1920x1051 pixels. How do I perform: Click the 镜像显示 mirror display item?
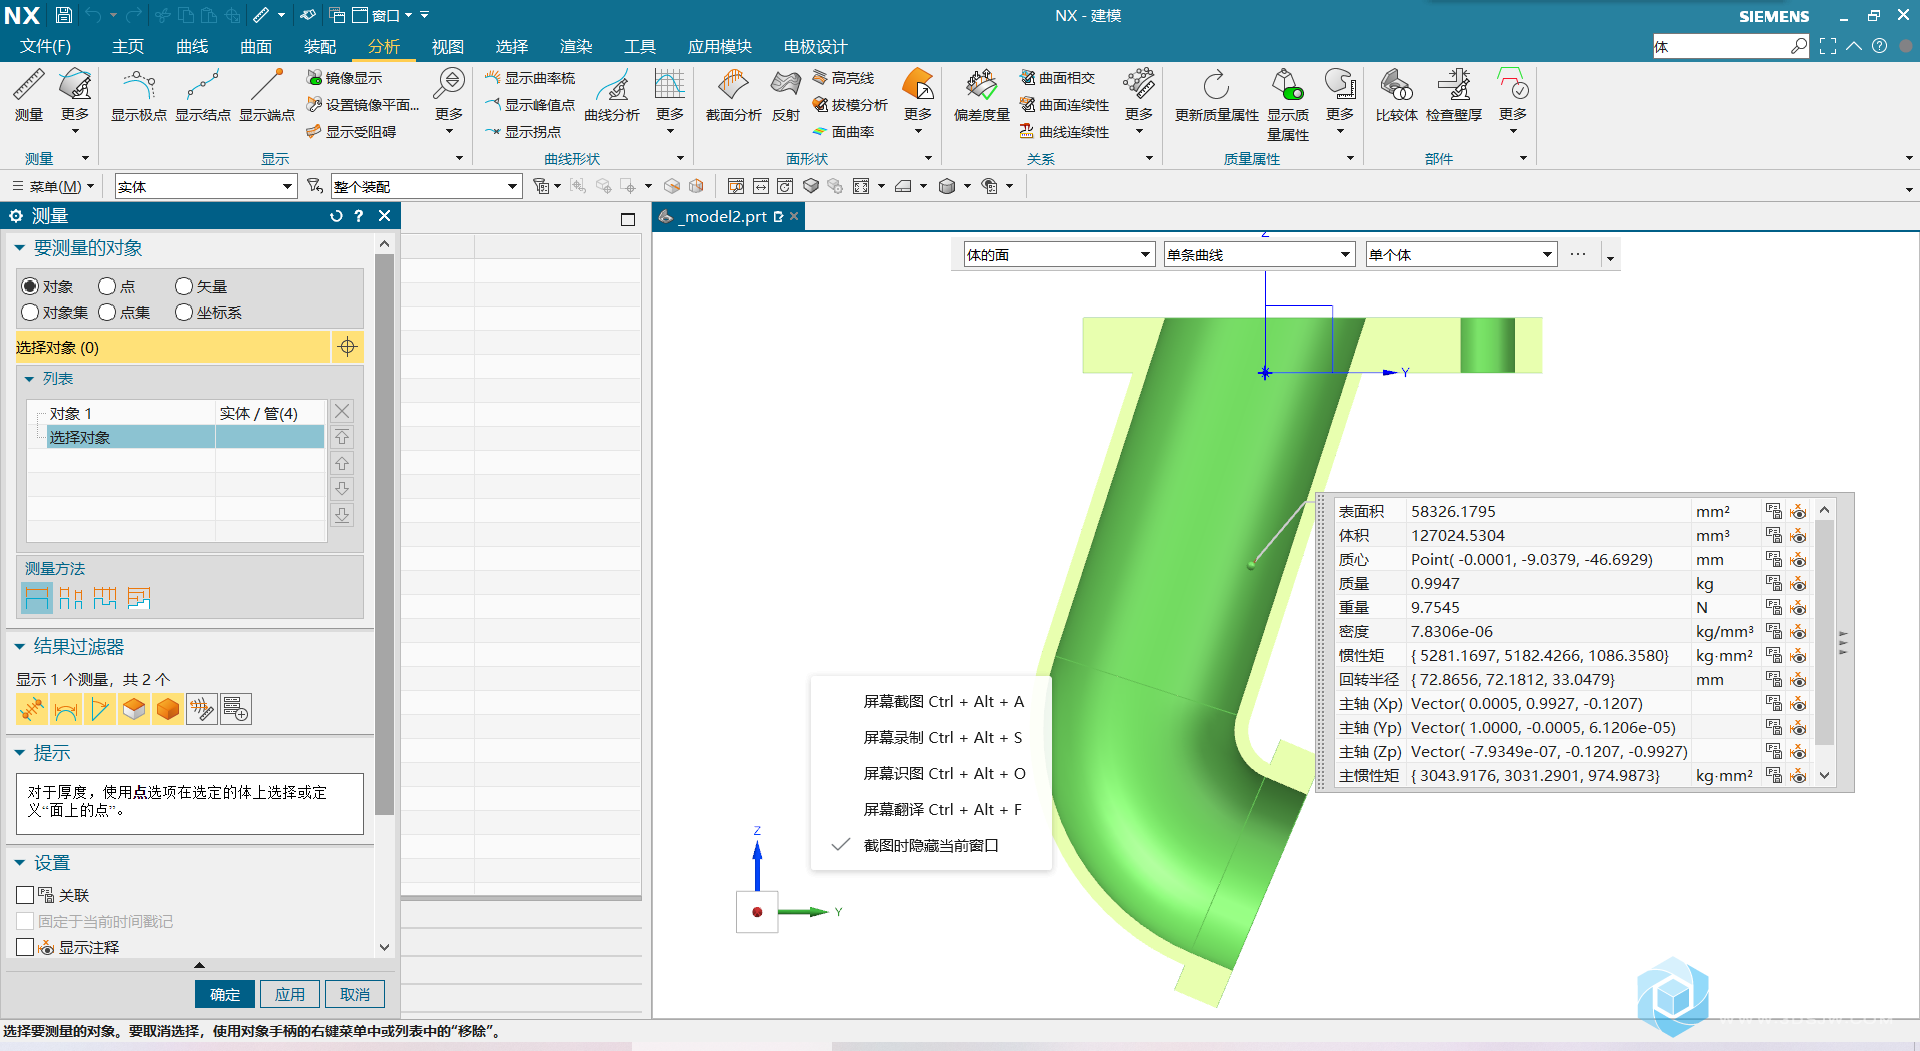(345, 78)
